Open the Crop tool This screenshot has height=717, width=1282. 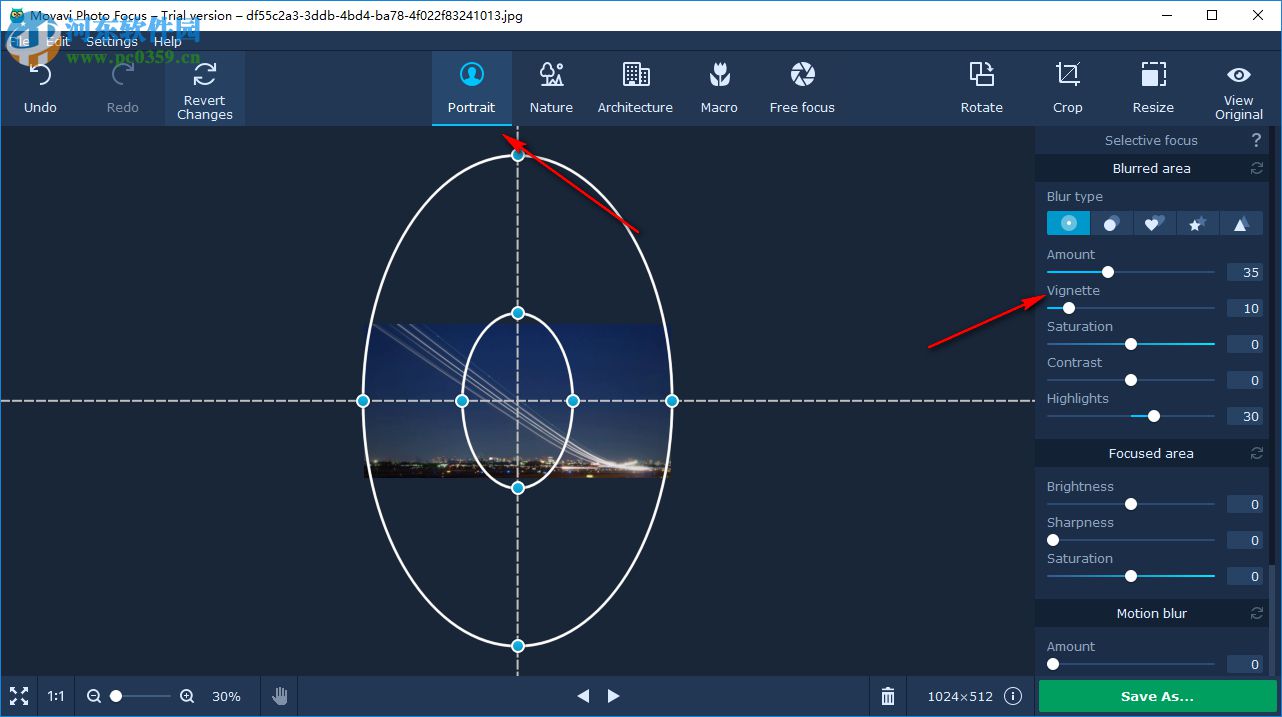pos(1067,88)
